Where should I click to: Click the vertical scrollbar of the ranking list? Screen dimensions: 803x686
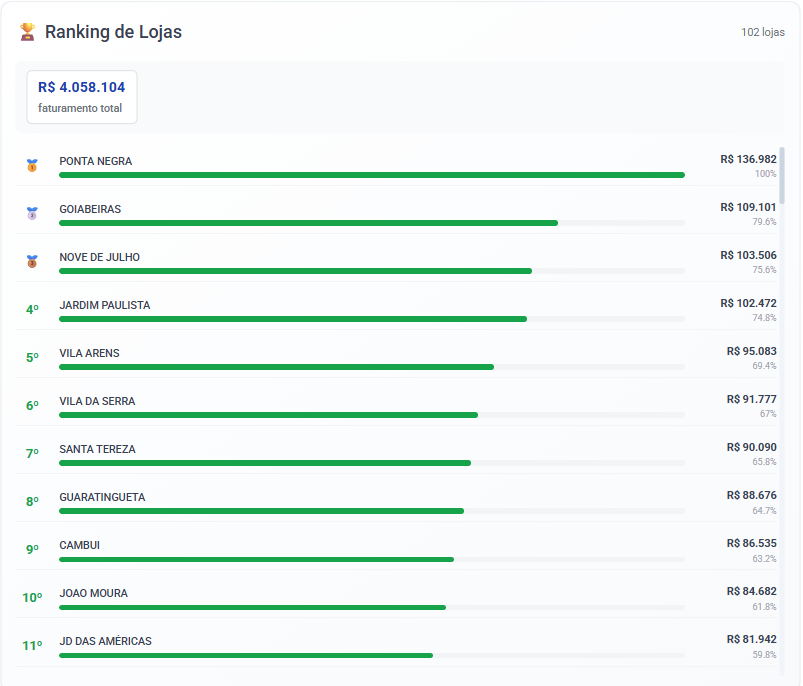[x=782, y=176]
